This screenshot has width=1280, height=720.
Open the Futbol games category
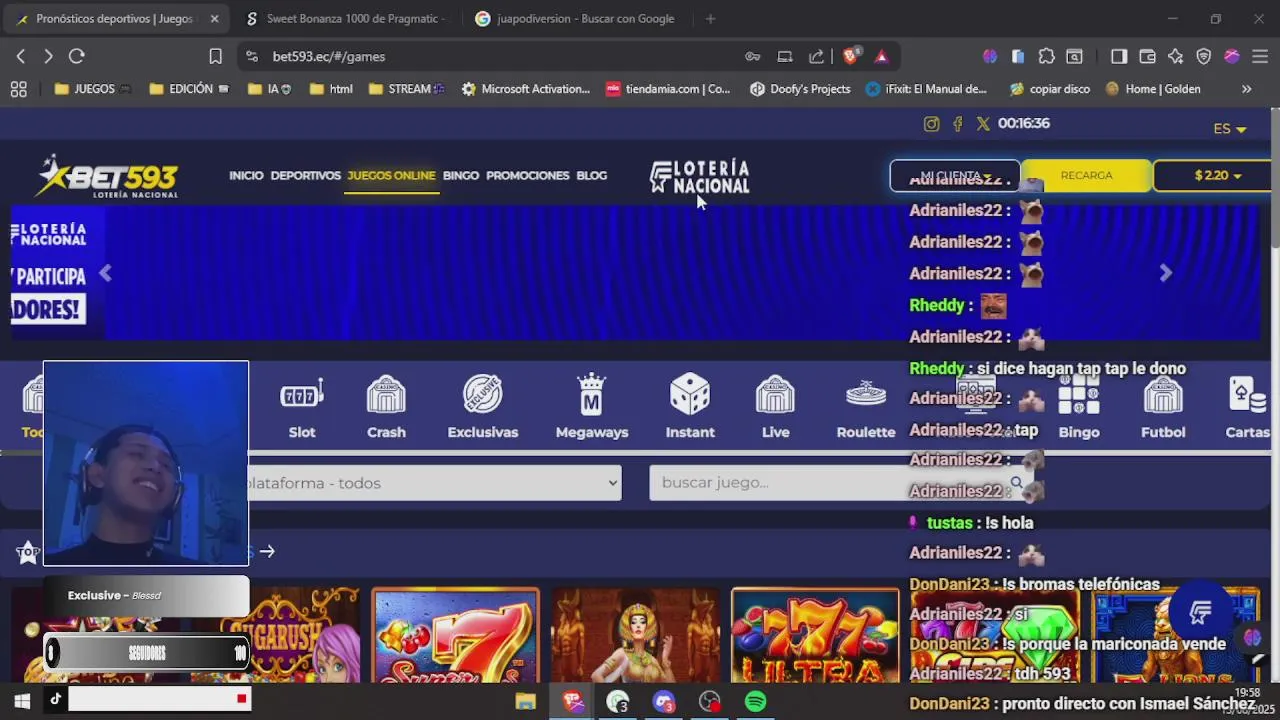1163,408
